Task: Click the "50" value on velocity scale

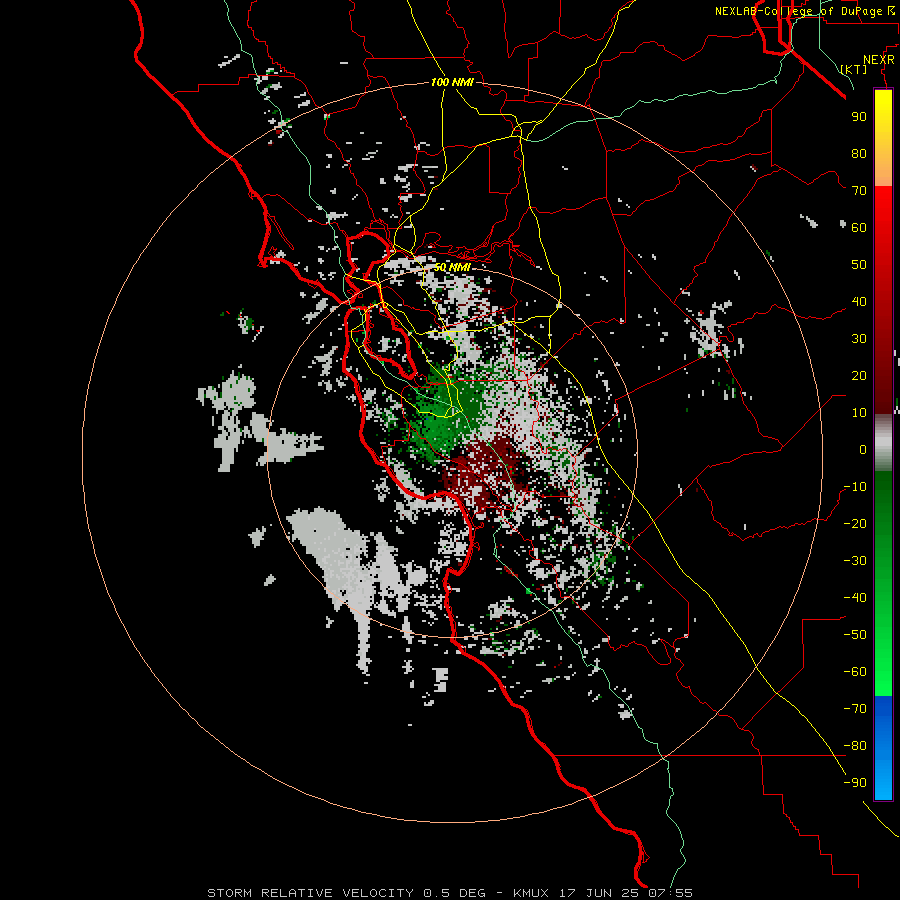Action: (x=859, y=265)
